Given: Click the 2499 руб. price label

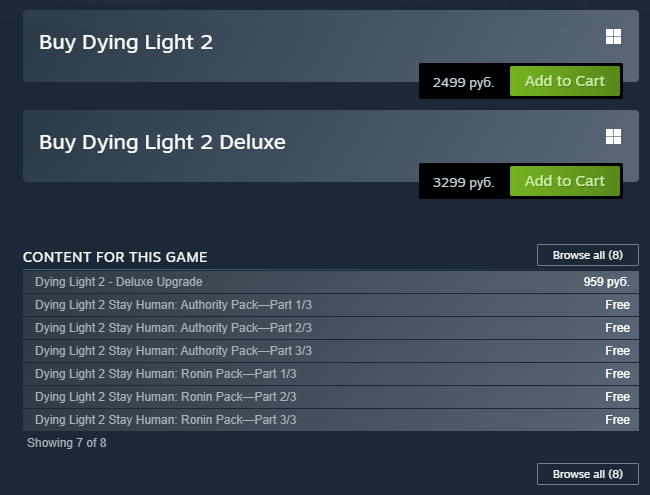Looking at the screenshot, I should pyautogui.click(x=463, y=82).
